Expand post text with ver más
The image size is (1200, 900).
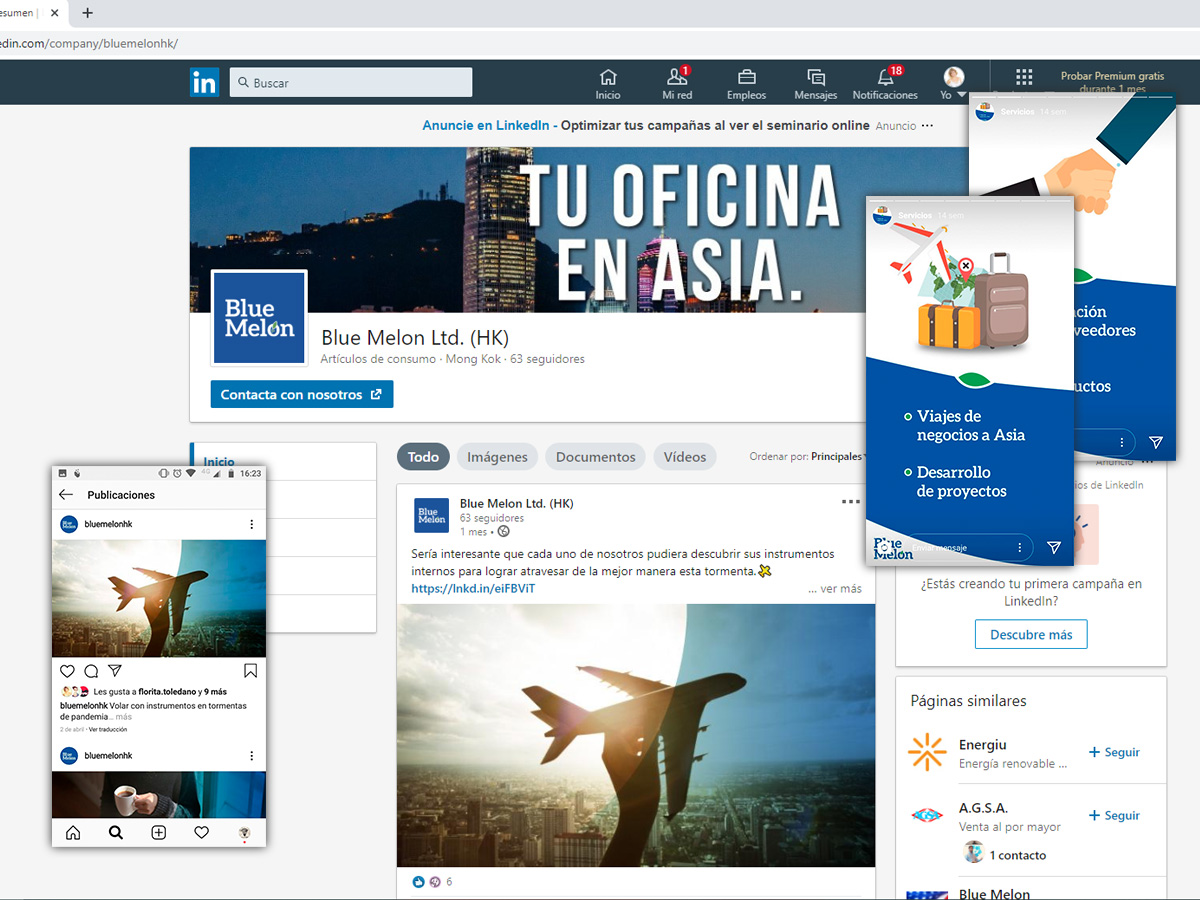coord(835,589)
